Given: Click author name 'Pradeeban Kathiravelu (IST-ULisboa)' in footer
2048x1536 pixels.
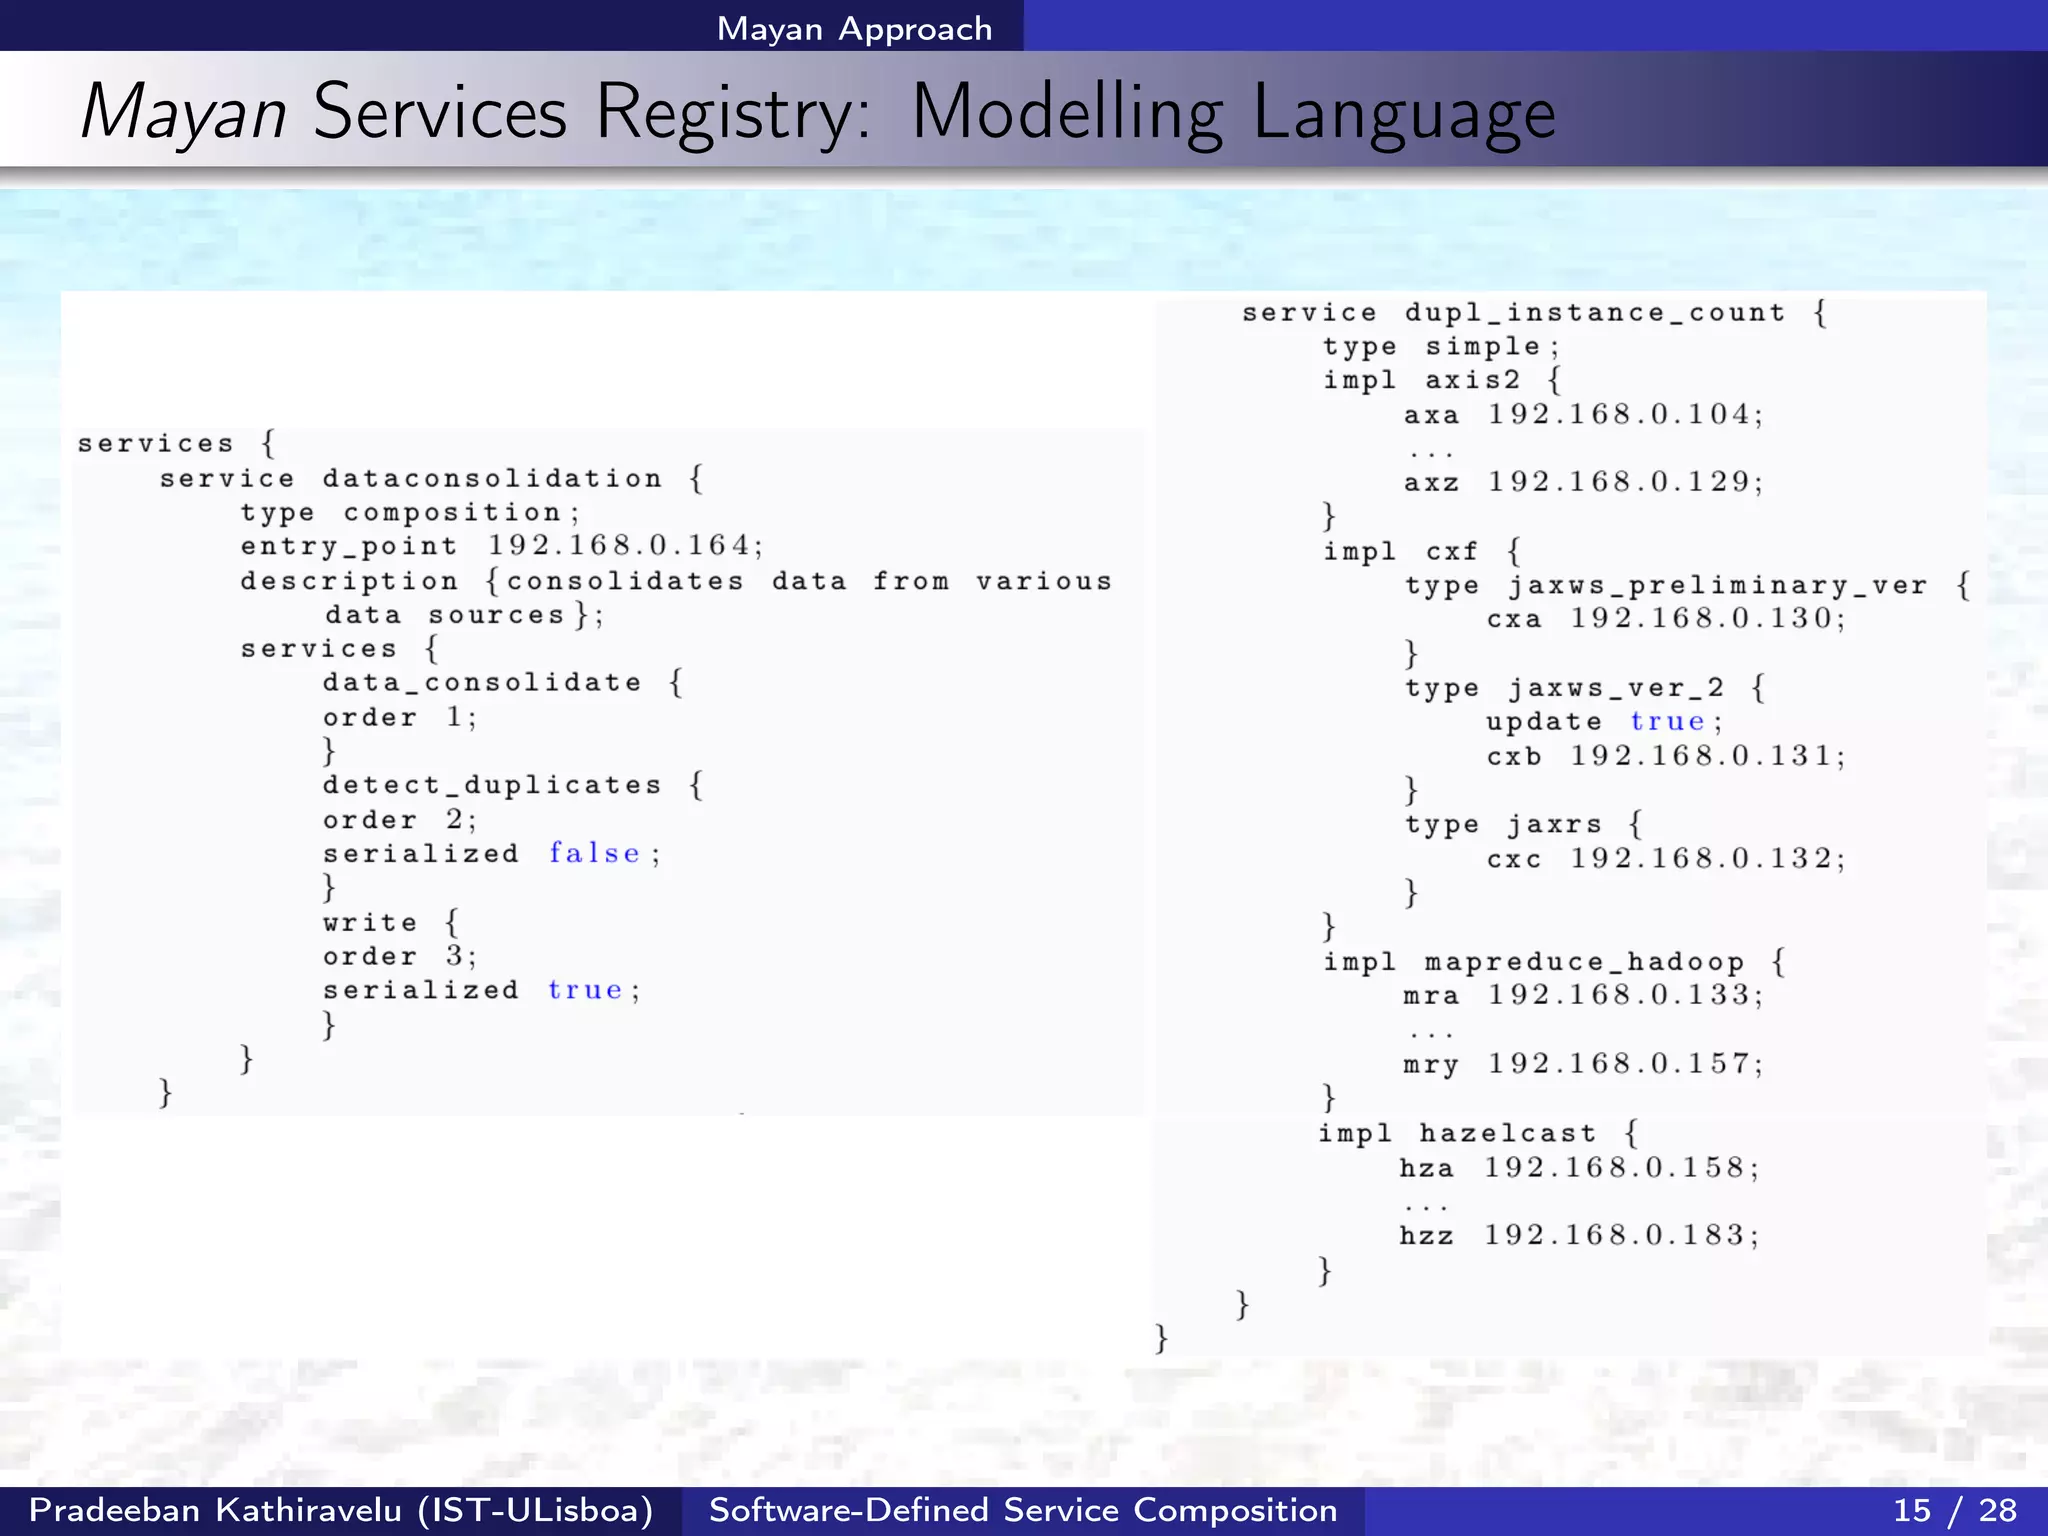Looking at the screenshot, I should (x=341, y=1510).
